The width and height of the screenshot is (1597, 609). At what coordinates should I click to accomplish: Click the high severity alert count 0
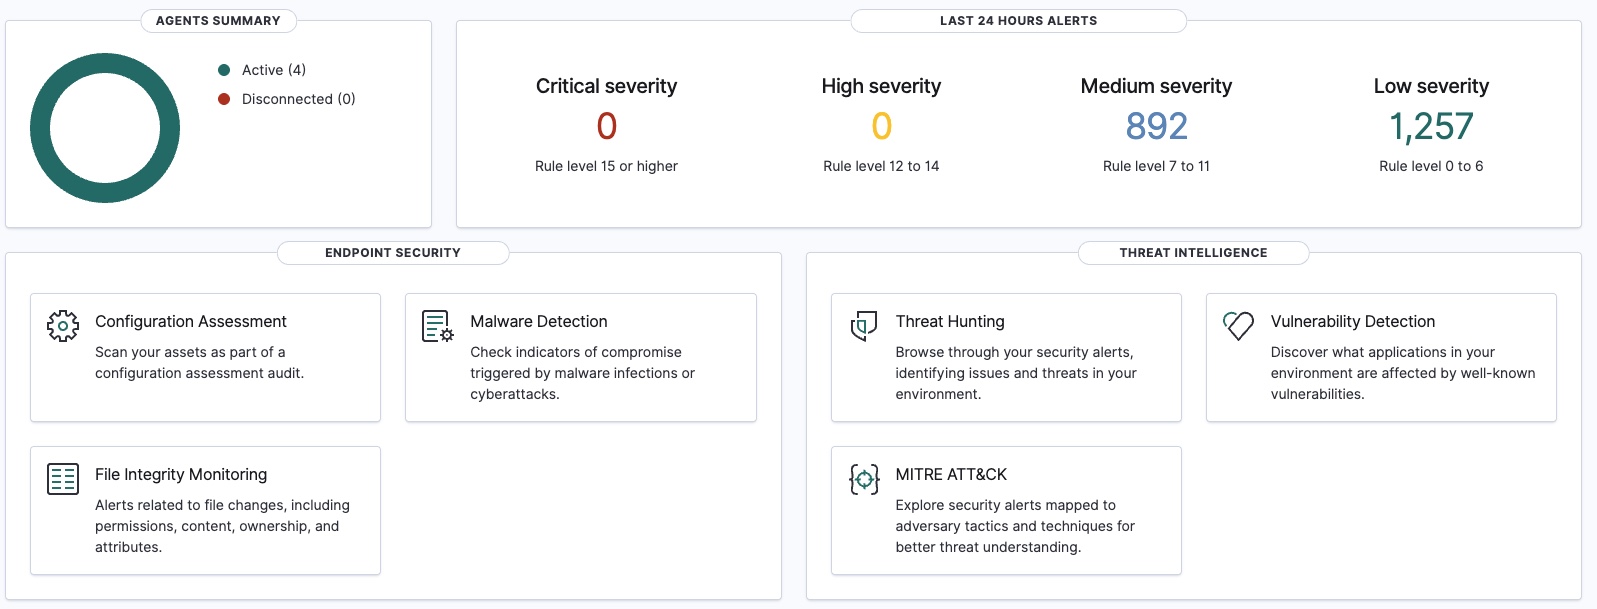pos(881,127)
